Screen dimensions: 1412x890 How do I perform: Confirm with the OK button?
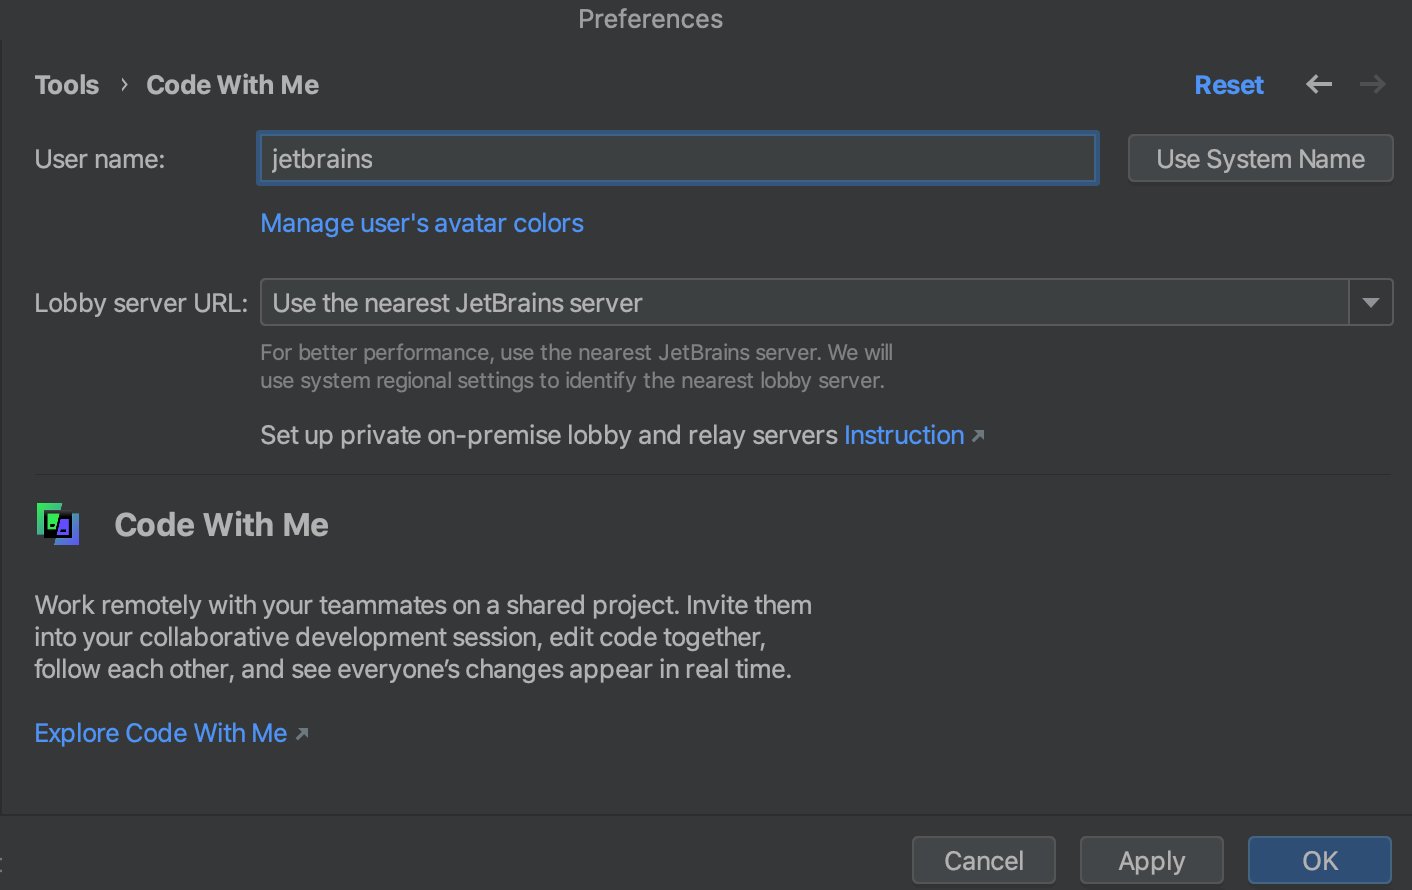pyautogui.click(x=1319, y=860)
